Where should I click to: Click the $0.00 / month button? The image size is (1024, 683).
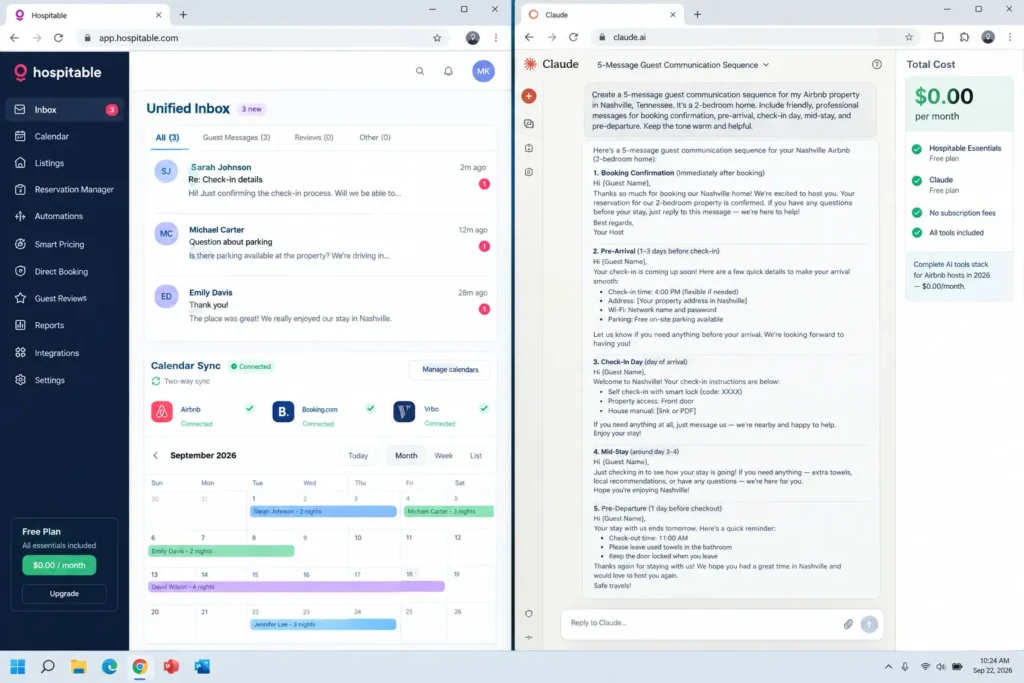pyautogui.click(x=59, y=565)
